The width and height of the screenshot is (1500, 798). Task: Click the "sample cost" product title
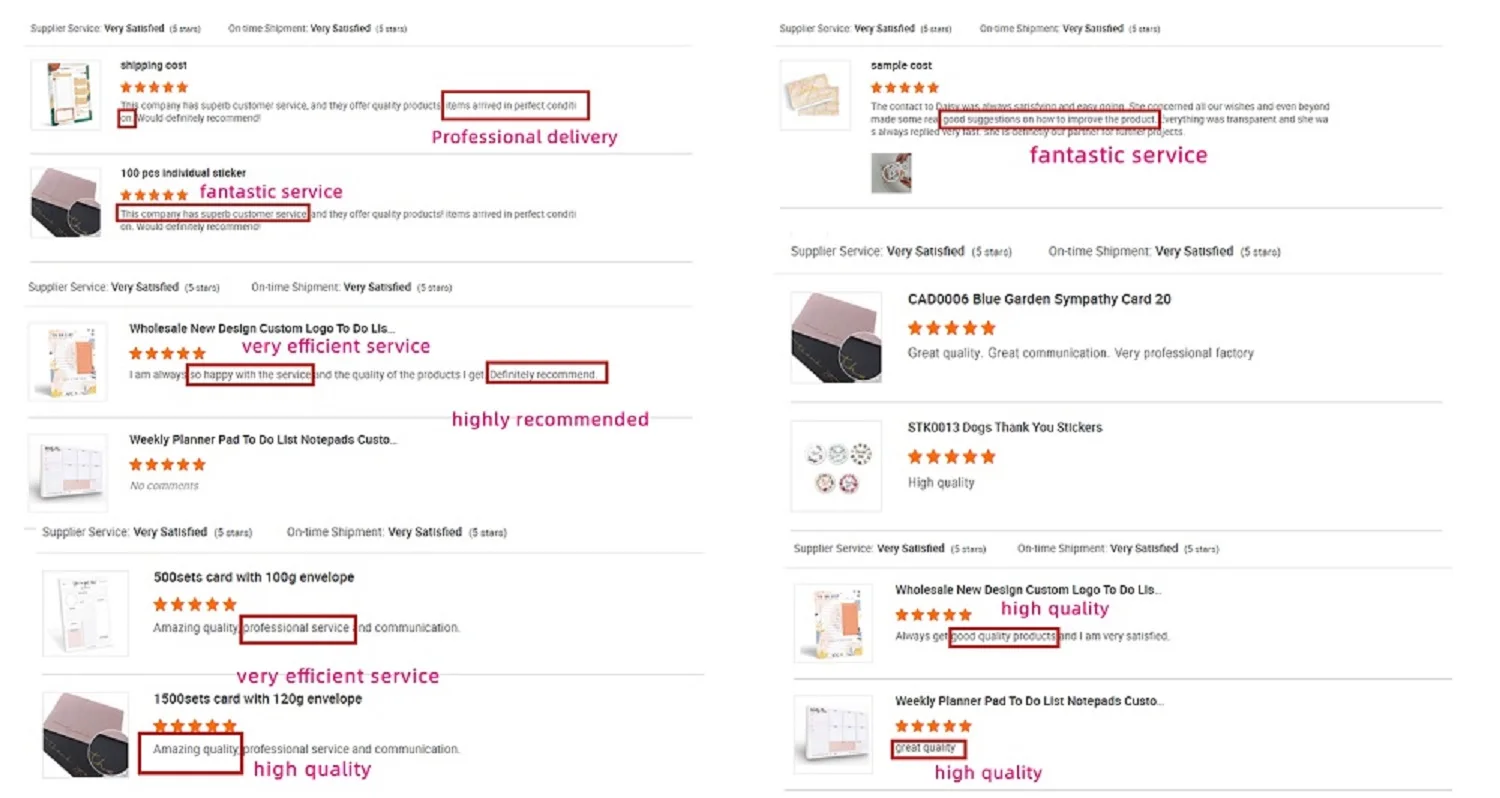click(x=901, y=66)
